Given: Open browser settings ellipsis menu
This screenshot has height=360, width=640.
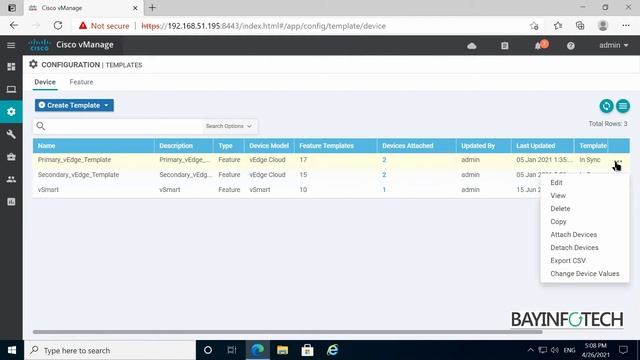Looking at the screenshot, I should pos(626,26).
